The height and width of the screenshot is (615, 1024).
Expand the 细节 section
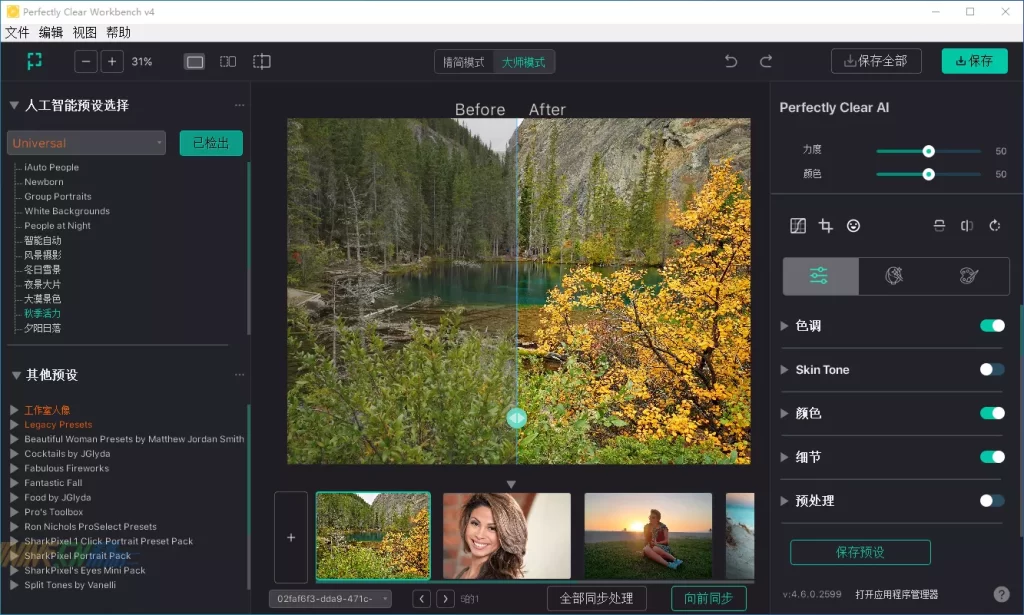pos(784,457)
